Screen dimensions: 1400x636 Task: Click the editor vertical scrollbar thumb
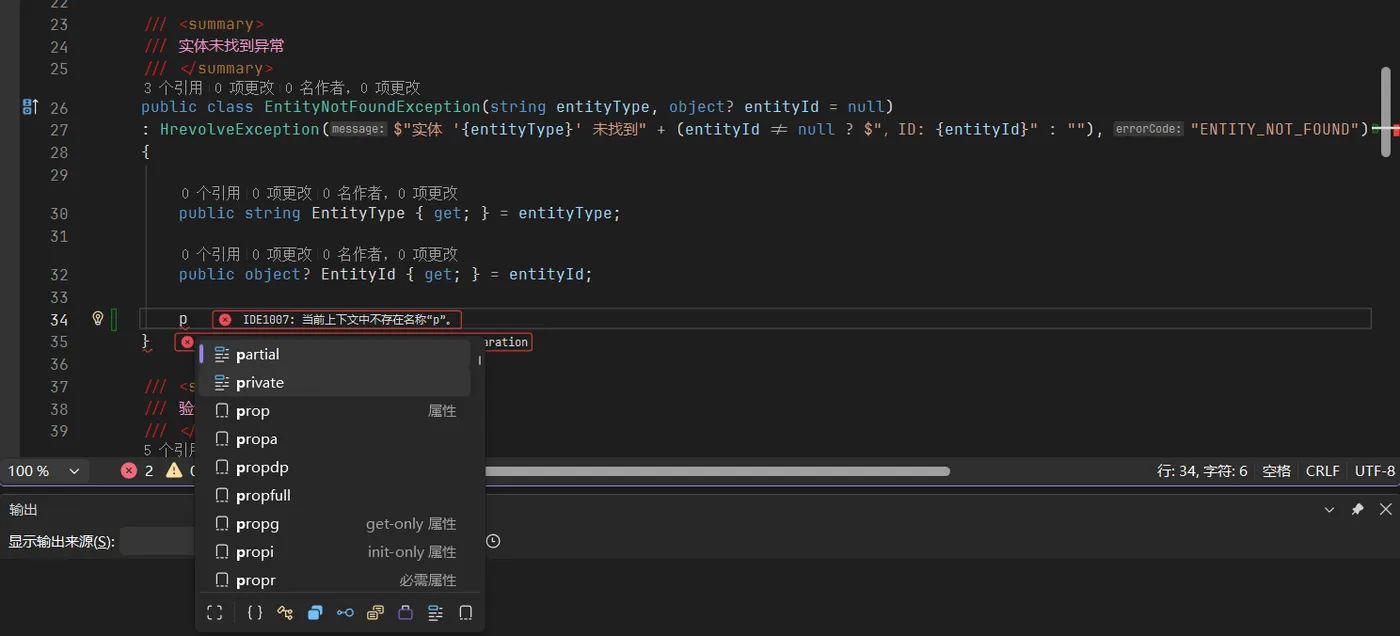pos(1386,112)
